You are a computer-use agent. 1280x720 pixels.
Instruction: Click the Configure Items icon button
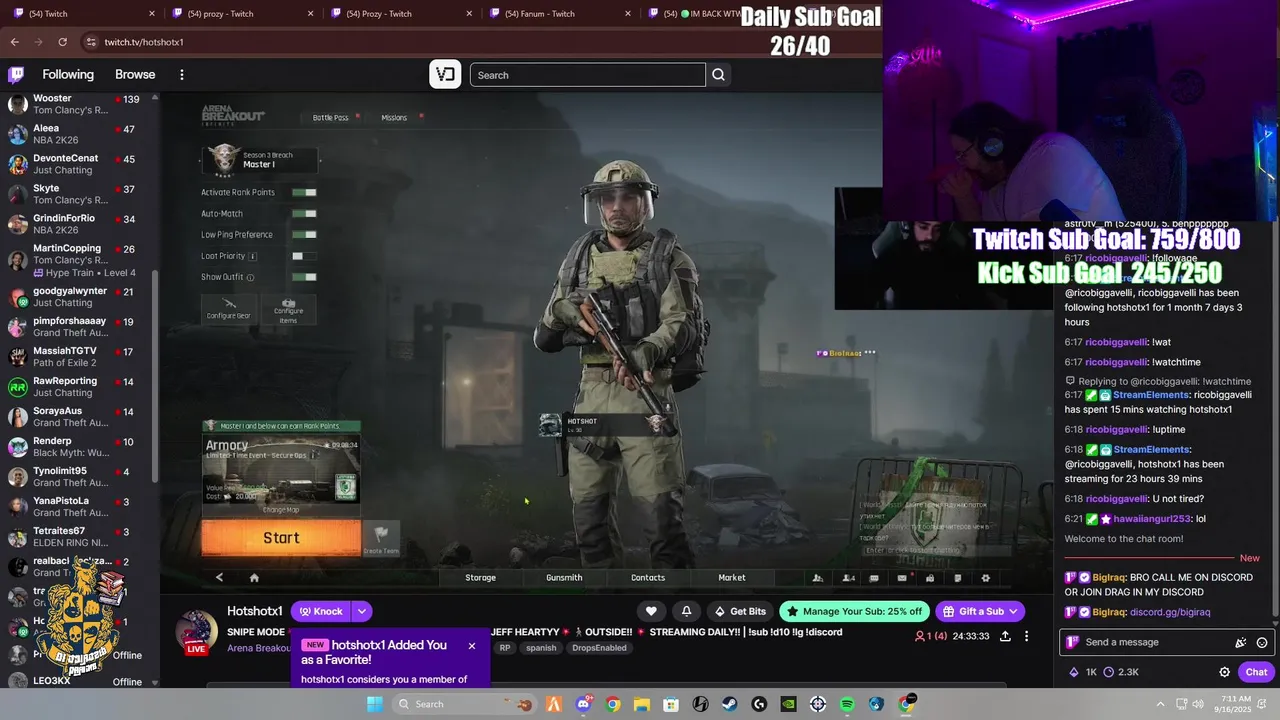(x=288, y=309)
